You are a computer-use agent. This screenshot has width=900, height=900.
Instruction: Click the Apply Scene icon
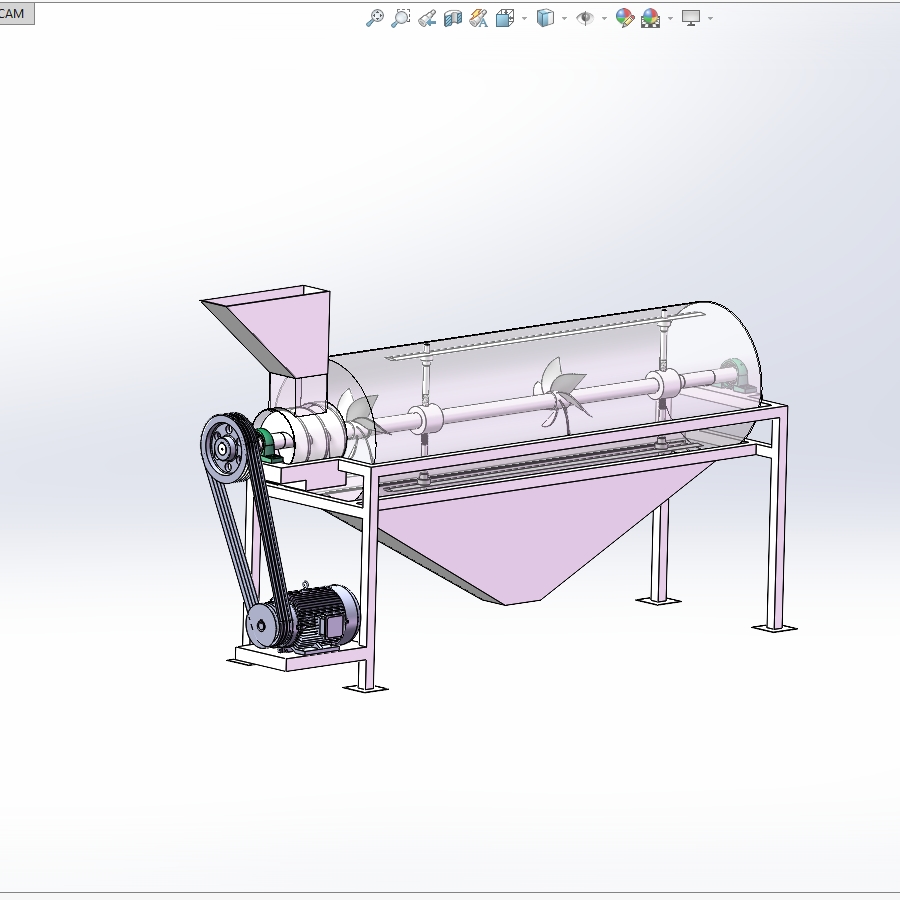tap(651, 18)
